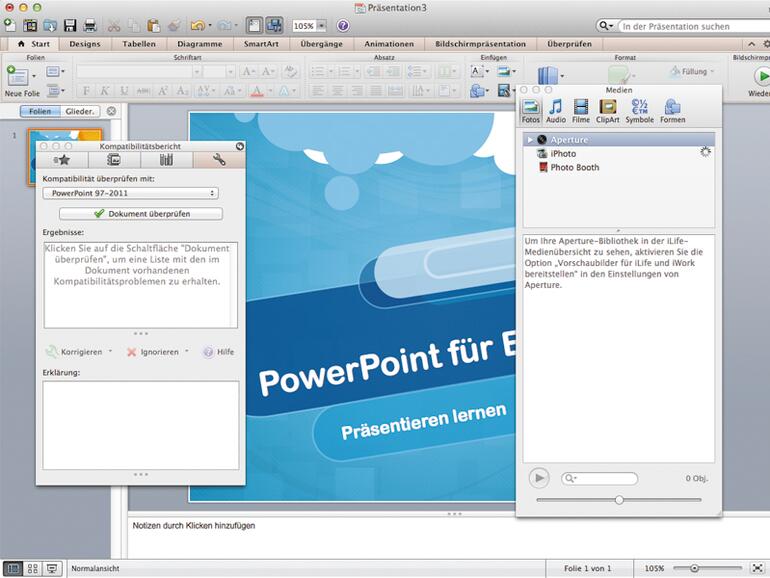Print the presentation using printer icon
This screenshot has height=578, width=770.
click(89, 26)
